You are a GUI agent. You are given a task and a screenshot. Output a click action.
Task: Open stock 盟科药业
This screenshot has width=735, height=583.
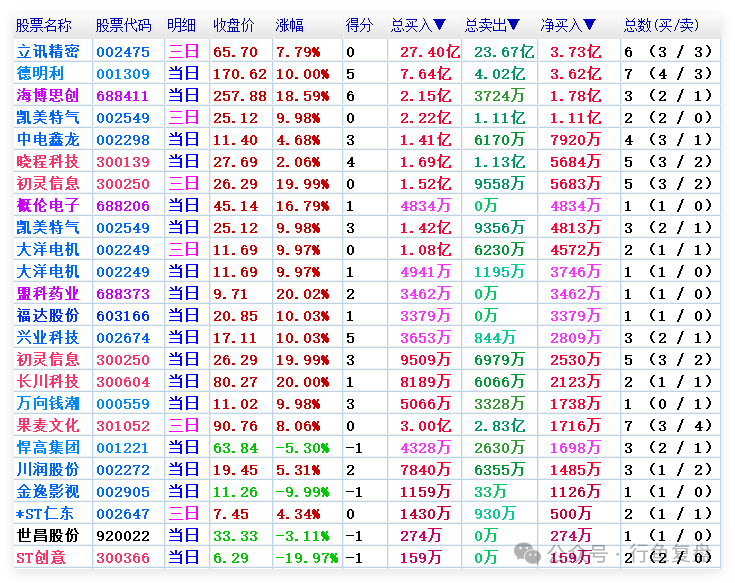click(48, 294)
